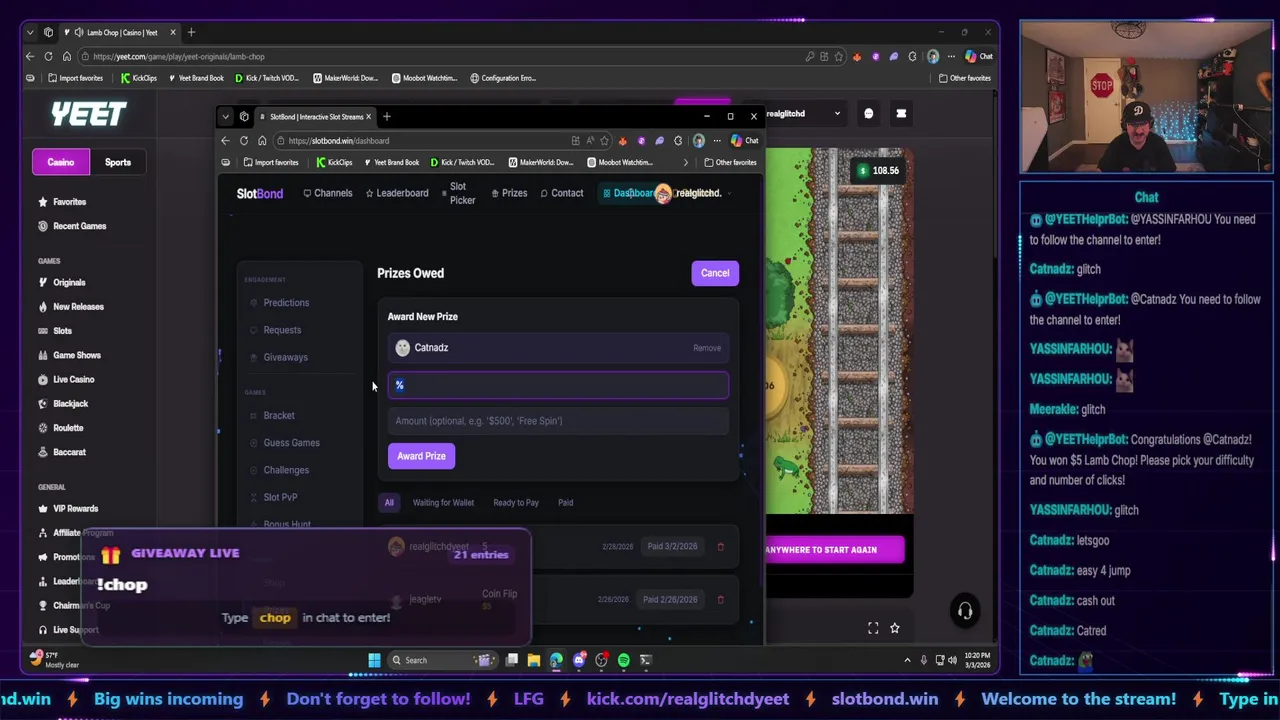
Task: Open Other favorites folder in SlotBond window
Action: click(x=730, y=163)
